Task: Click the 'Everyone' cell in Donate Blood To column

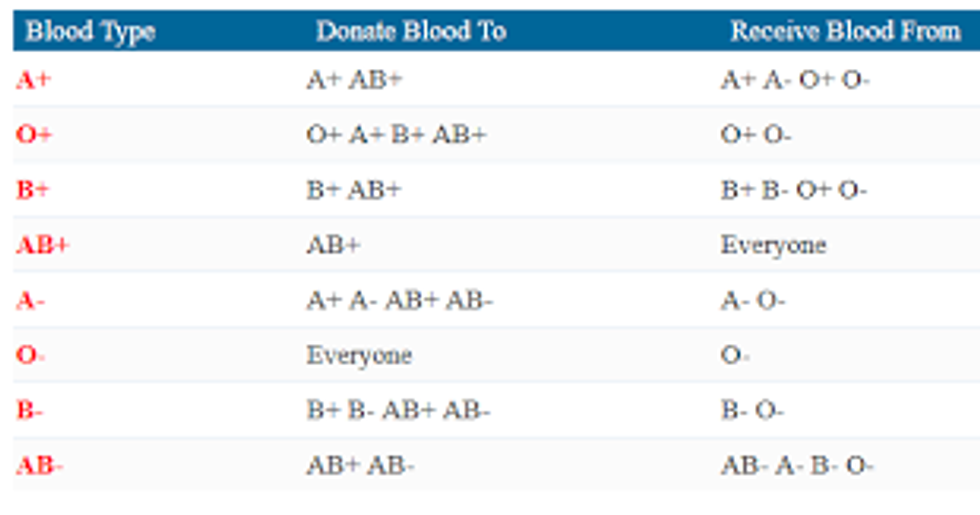Action: pos(359,355)
